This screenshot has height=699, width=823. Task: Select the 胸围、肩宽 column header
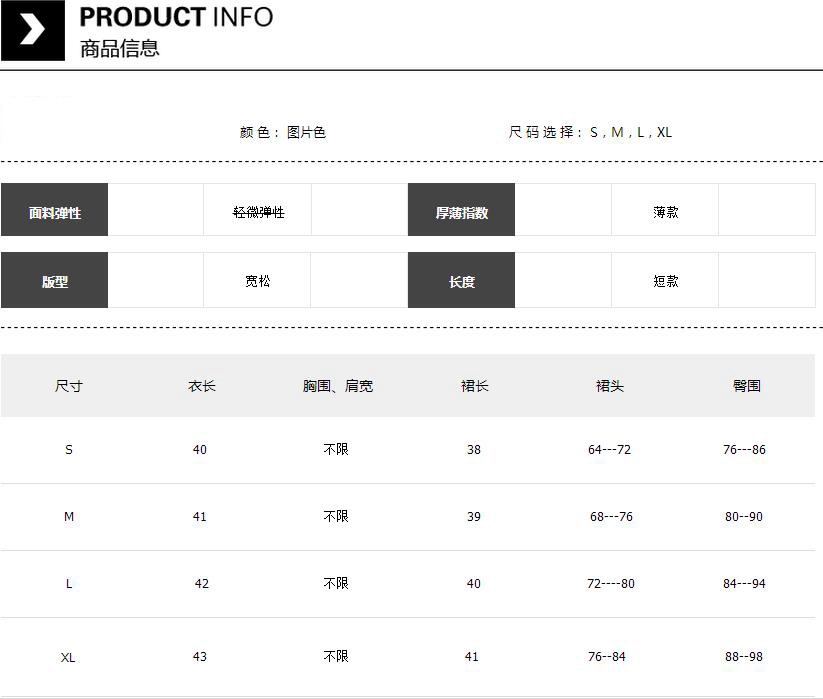coord(337,386)
